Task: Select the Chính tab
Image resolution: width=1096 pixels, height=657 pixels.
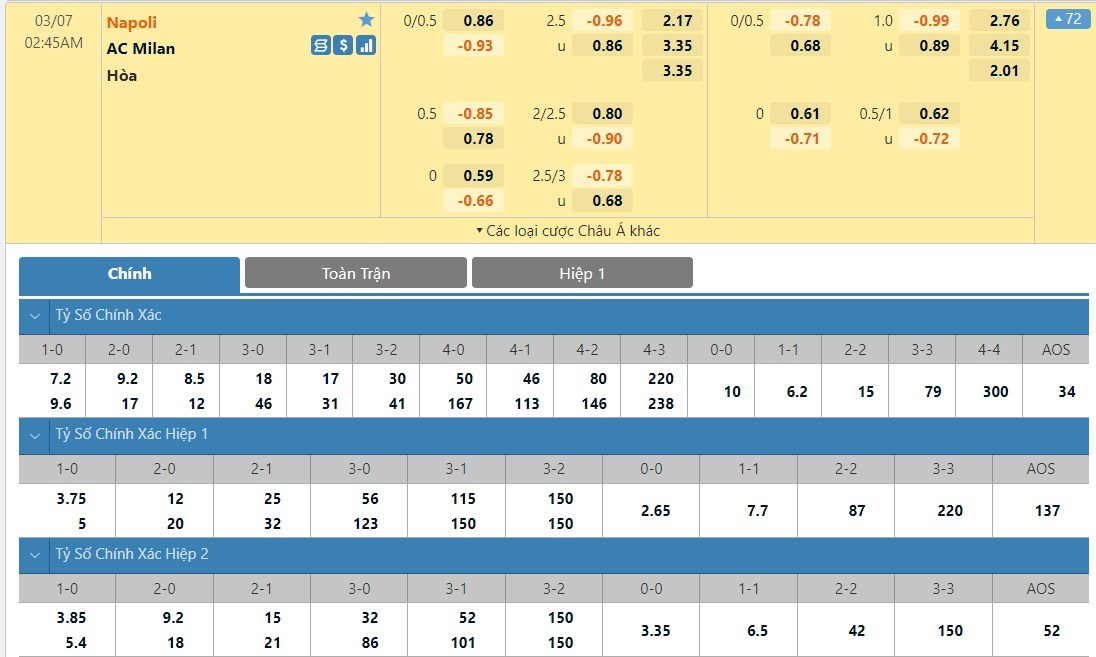Action: point(130,273)
